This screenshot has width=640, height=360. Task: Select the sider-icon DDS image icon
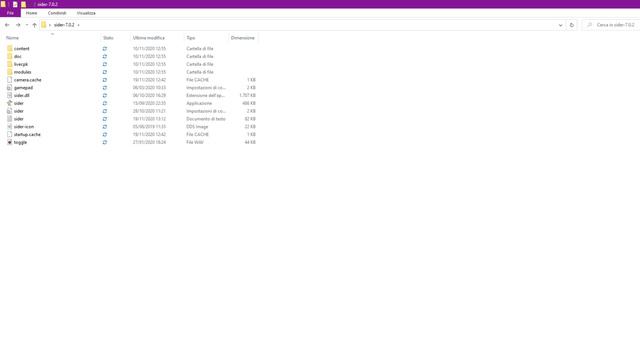[10, 127]
